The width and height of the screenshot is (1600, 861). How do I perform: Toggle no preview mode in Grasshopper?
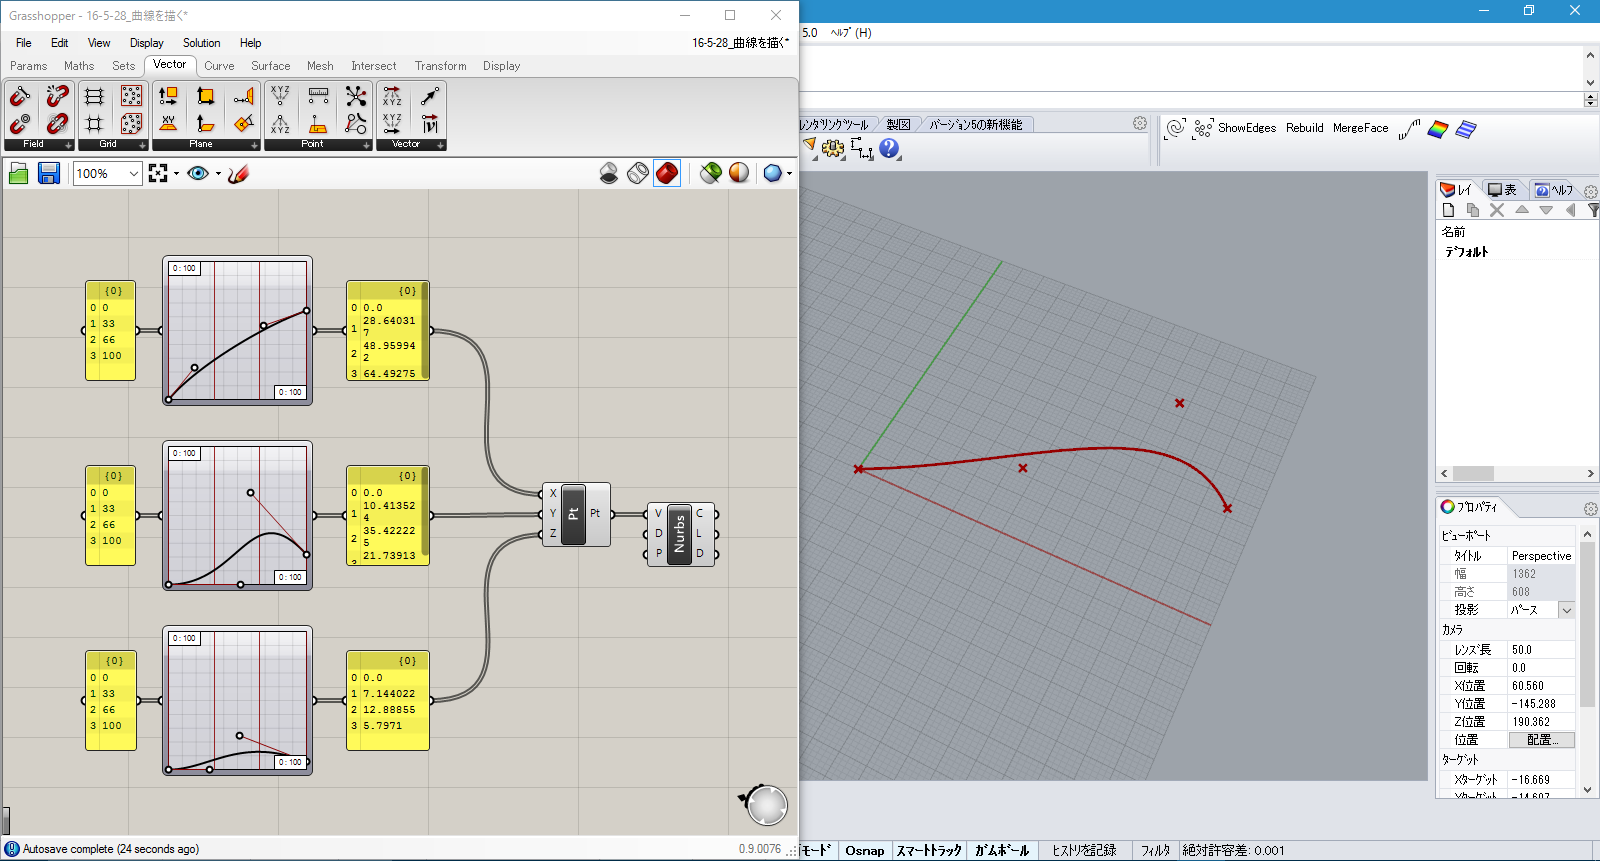pyautogui.click(x=609, y=173)
